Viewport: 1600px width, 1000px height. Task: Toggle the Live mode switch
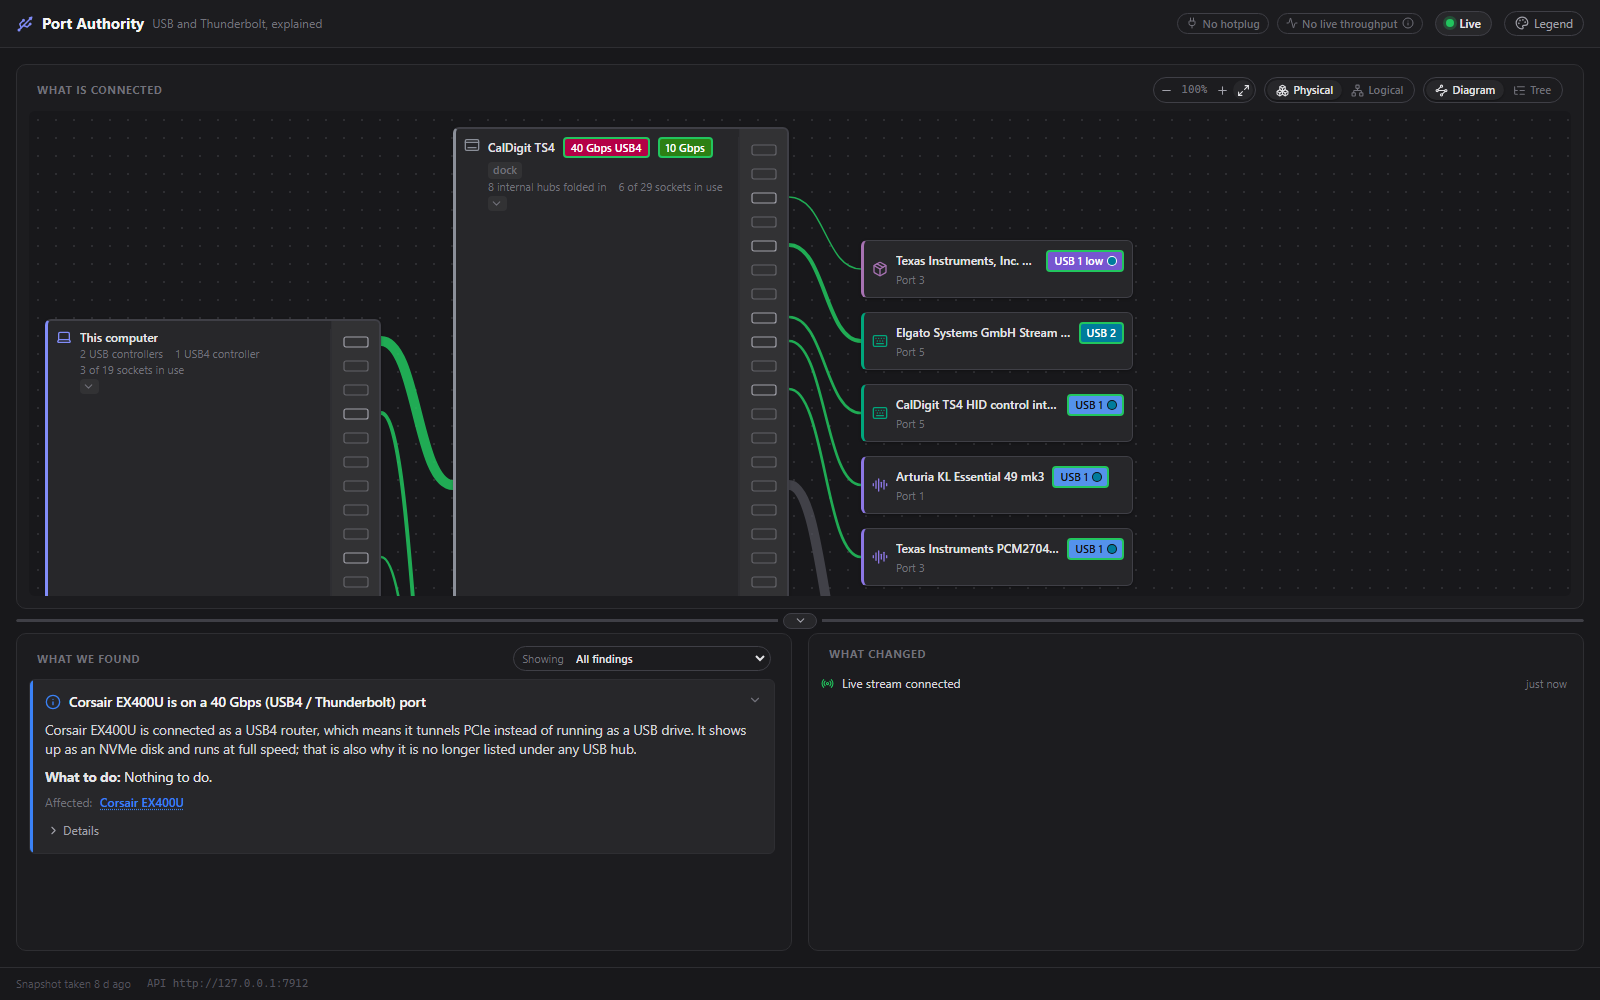pyautogui.click(x=1463, y=24)
